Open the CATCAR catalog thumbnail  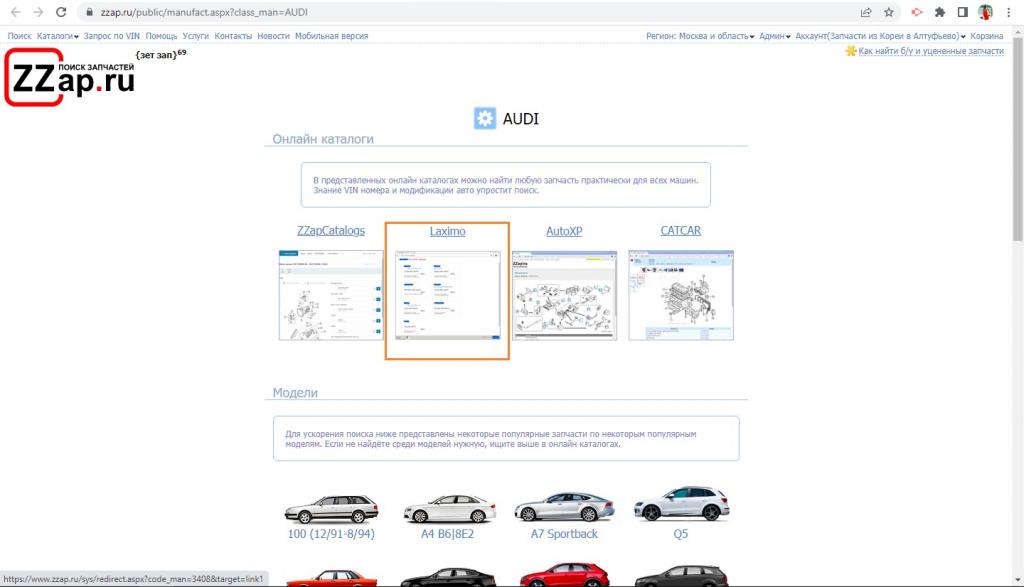tap(680, 295)
